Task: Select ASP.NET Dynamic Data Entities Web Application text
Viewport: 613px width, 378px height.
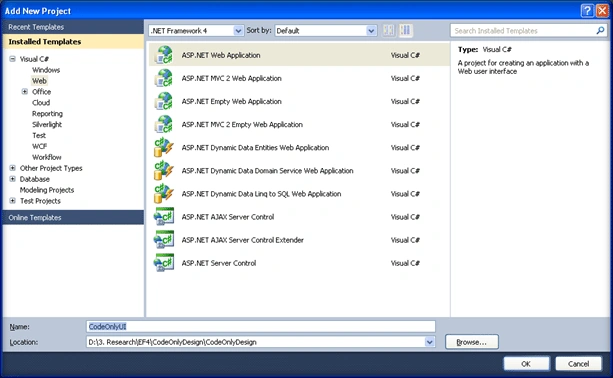Action: (255, 147)
